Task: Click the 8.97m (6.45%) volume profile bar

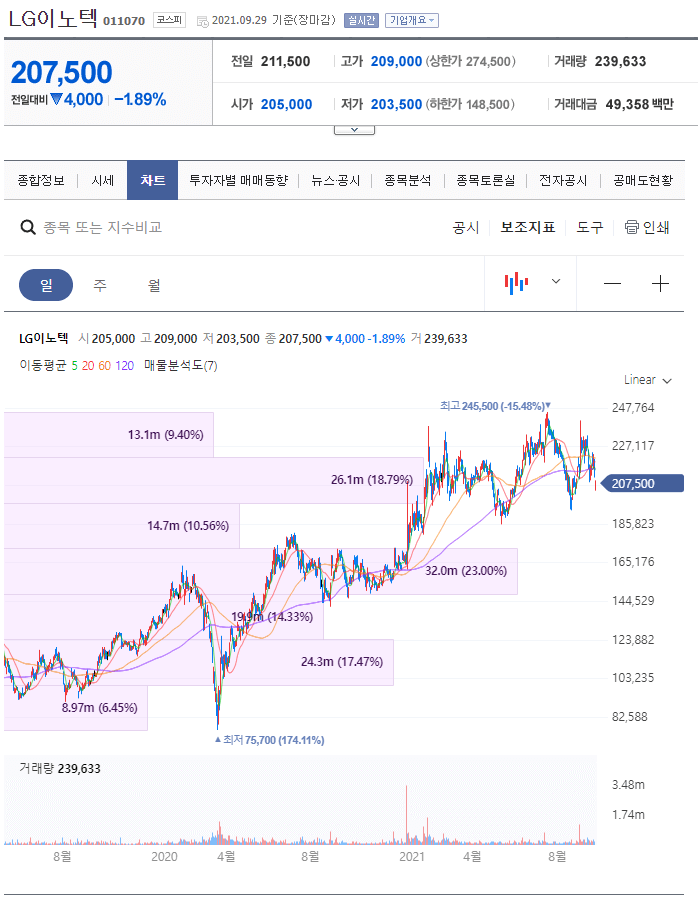Action: 76,708
